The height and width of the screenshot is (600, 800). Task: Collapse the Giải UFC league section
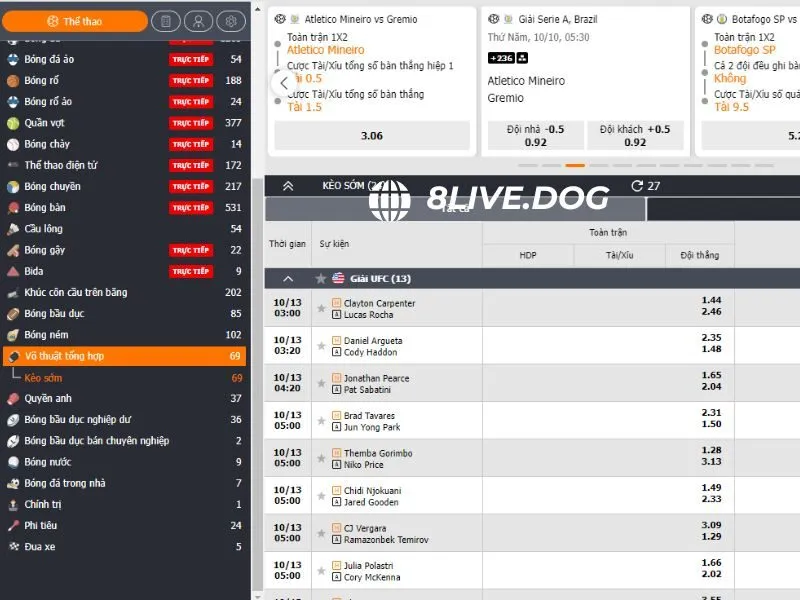[288, 279]
